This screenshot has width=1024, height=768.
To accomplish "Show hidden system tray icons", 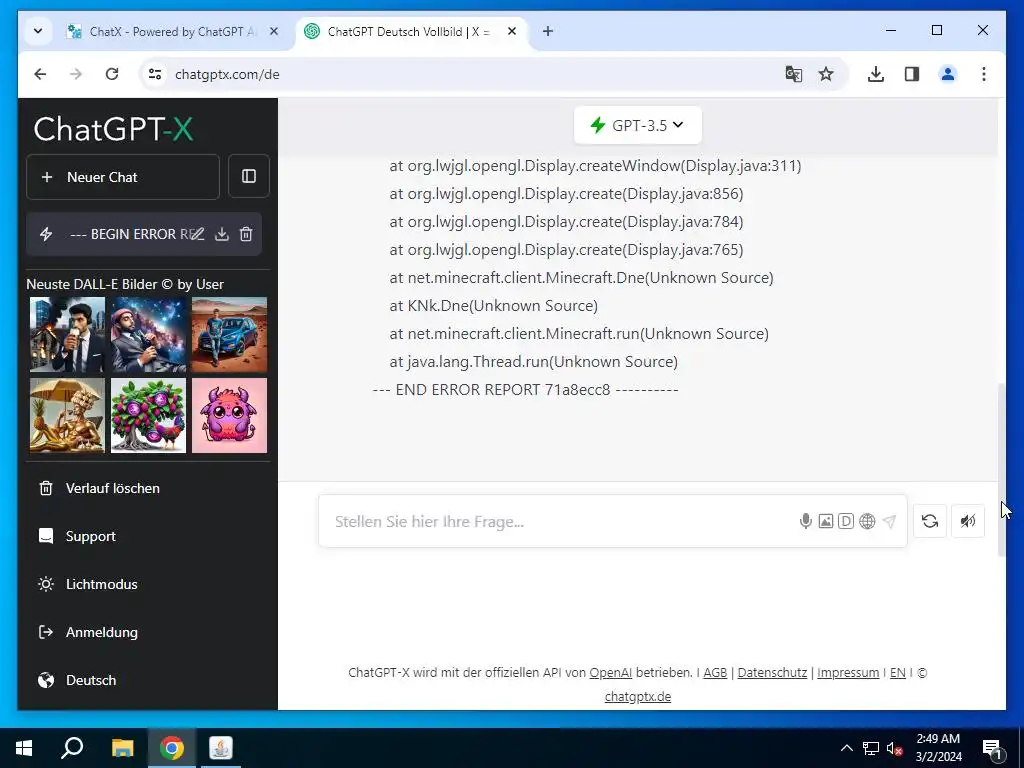I will point(846,748).
